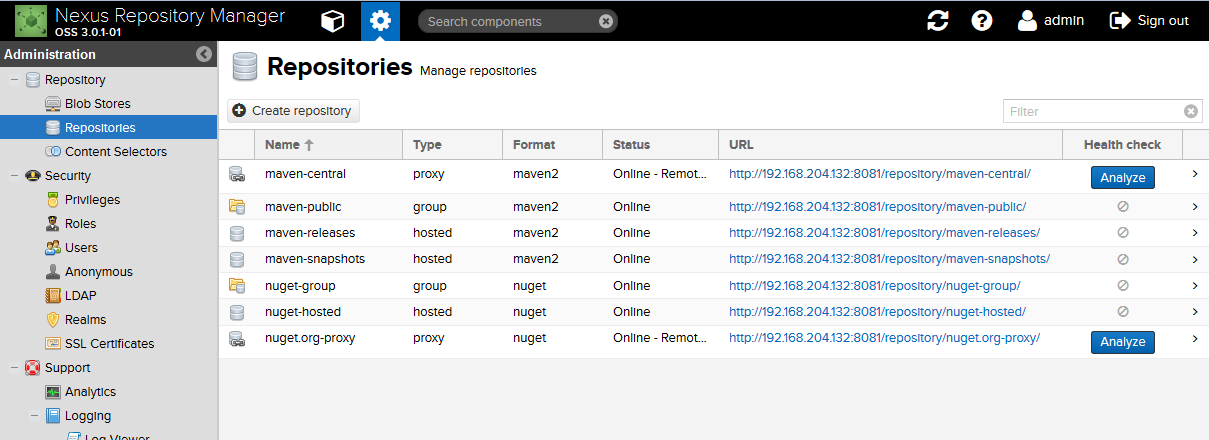Screen dimensions: 1209x440
Task: Click into the Filter input field
Action: (1092, 112)
